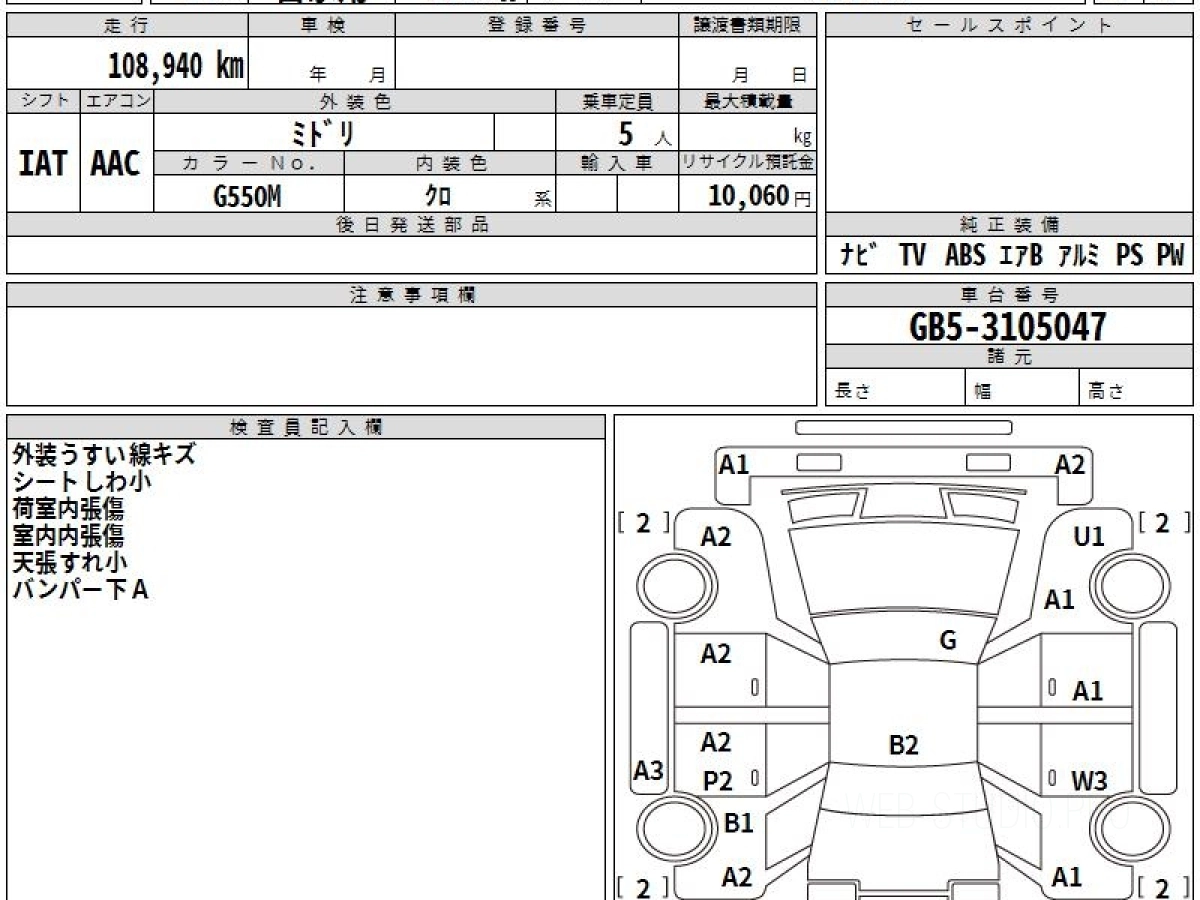1200x900 pixels.
Task: Select the ナビ equipment entry
Action: tap(860, 256)
